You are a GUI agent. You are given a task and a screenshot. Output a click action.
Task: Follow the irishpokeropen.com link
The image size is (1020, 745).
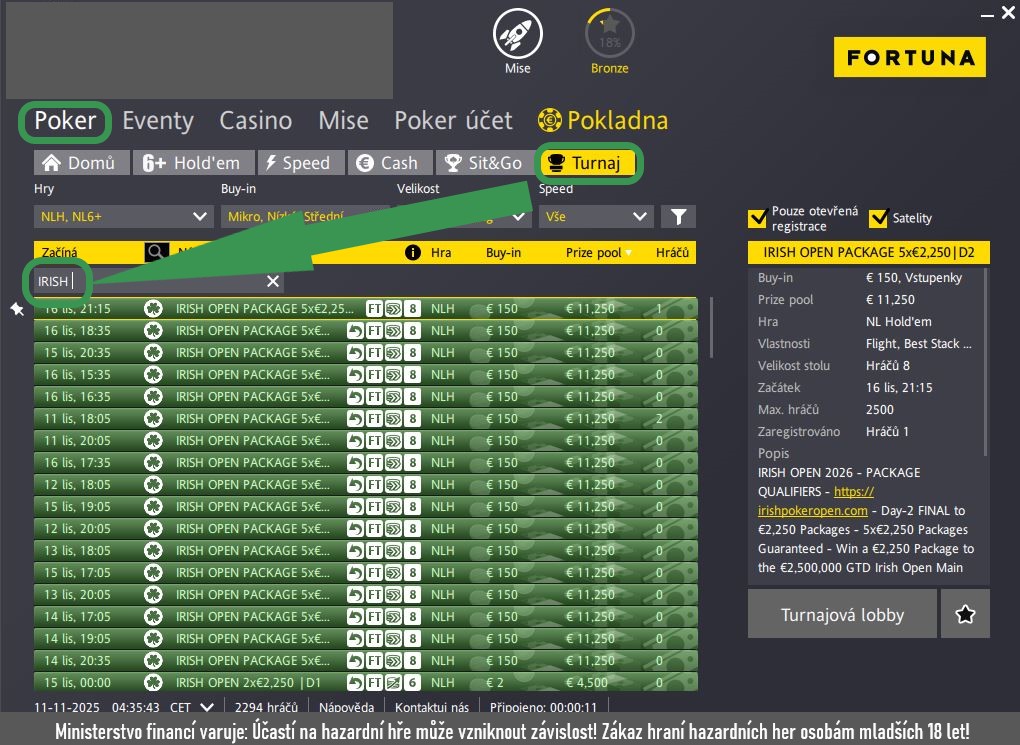tap(812, 510)
